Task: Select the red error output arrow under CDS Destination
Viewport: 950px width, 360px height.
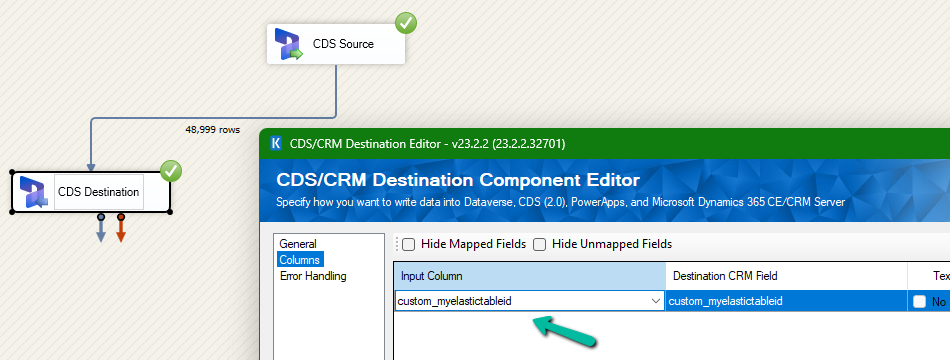Action: (121, 229)
